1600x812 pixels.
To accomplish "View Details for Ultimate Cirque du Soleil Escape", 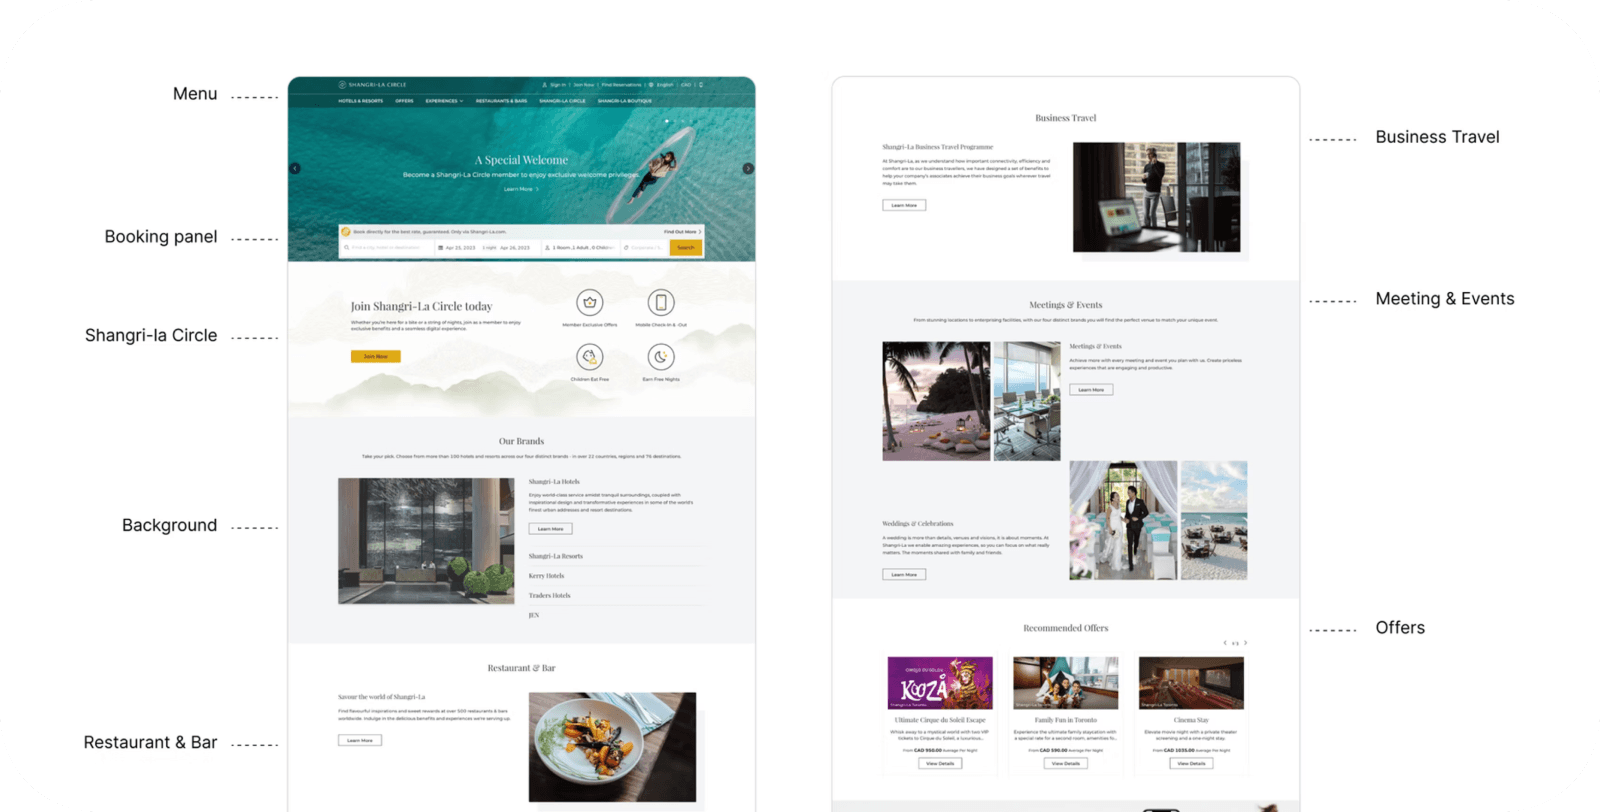I will point(940,763).
